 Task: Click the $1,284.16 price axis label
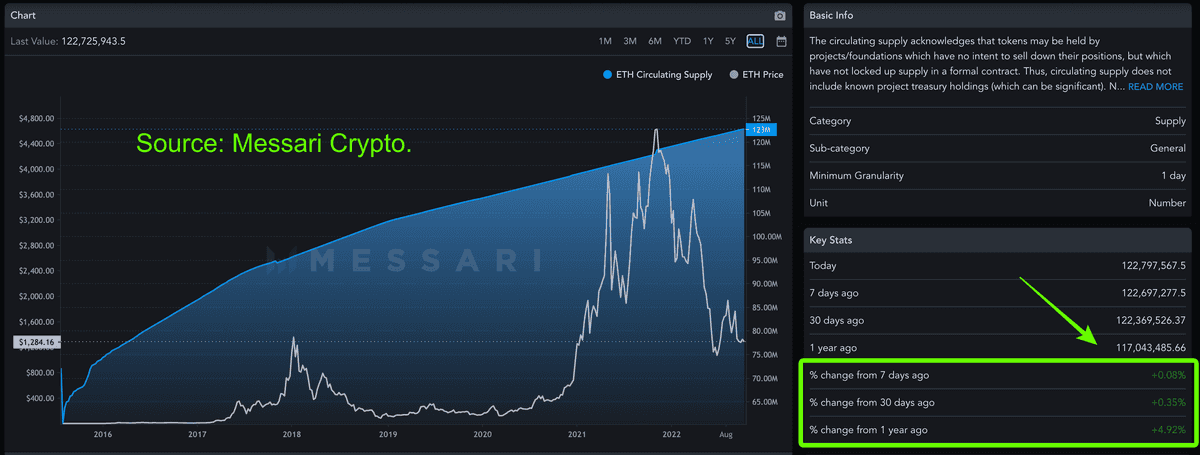(35, 342)
